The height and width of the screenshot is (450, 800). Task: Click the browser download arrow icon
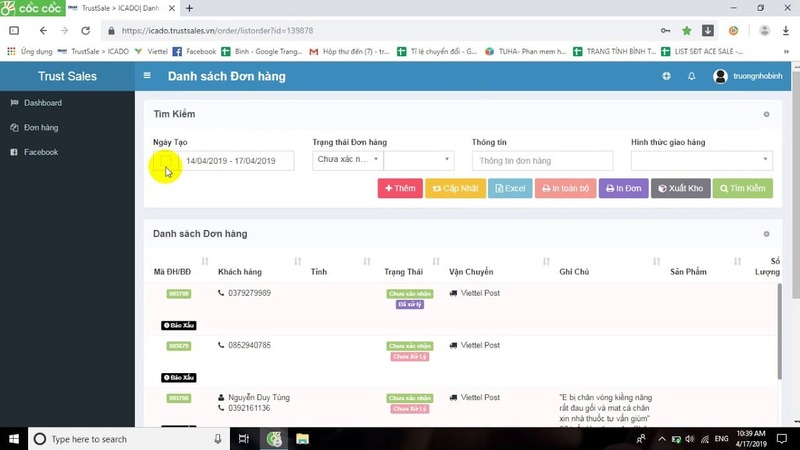[x=708, y=31]
